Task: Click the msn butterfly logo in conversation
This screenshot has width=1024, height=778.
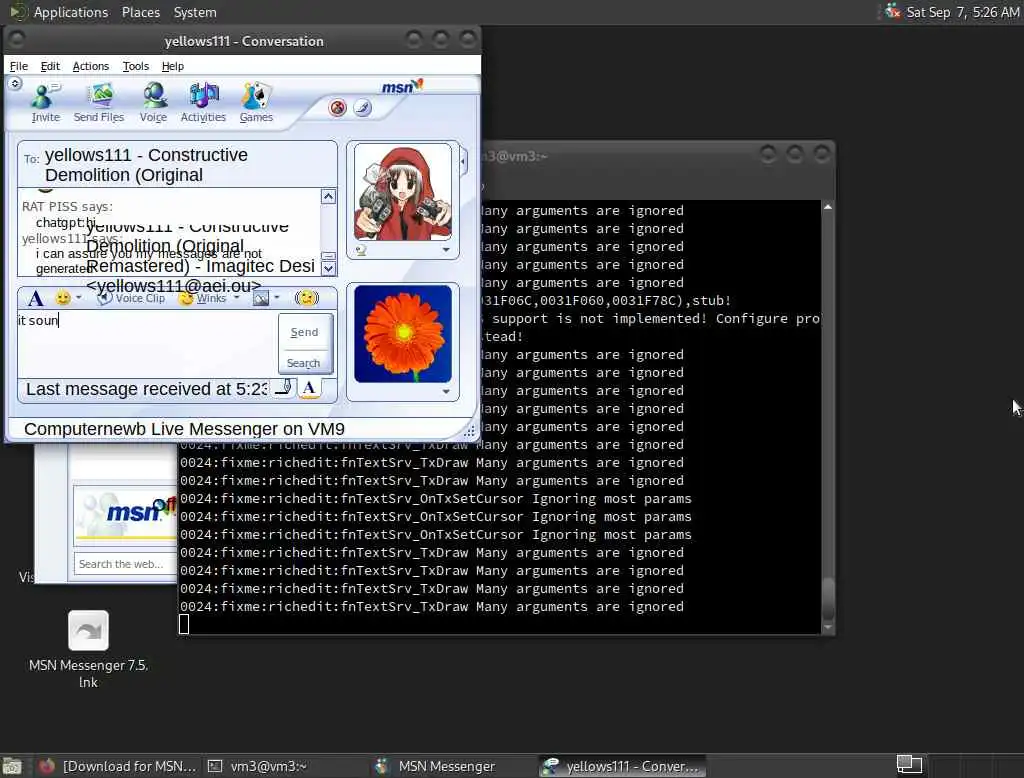Action: pyautogui.click(x=402, y=86)
